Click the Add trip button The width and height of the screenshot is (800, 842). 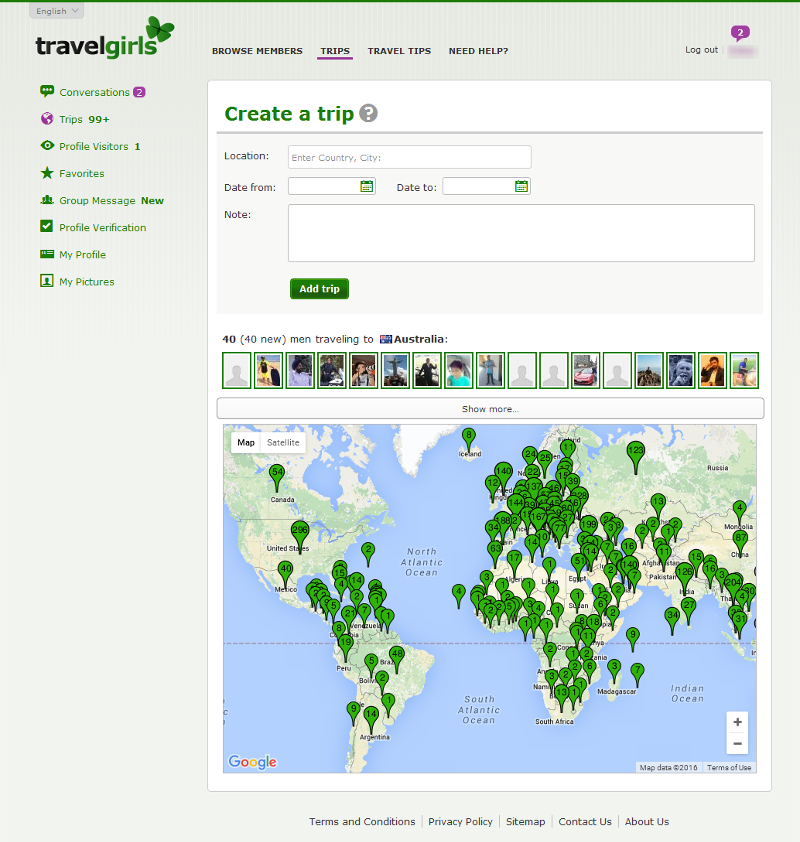pos(319,289)
